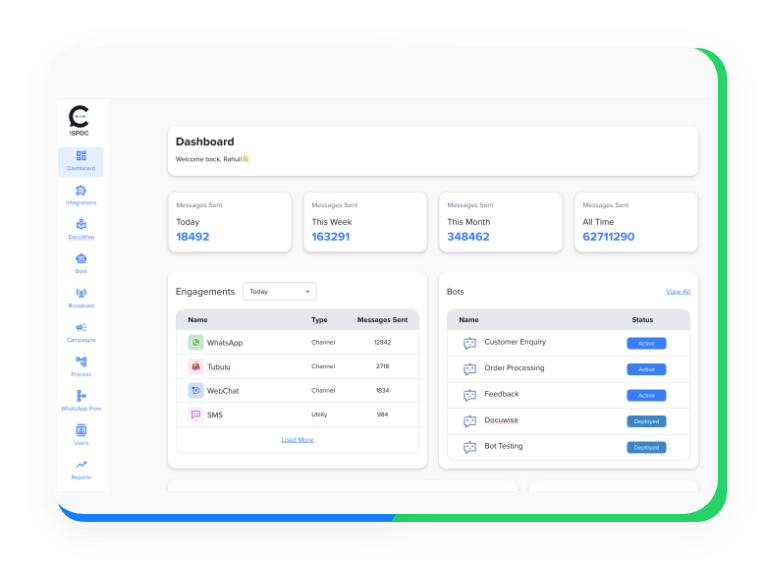Image resolution: width=784 pixels, height=588 pixels.
Task: Click the Feedback bot icon
Action: coord(470,395)
